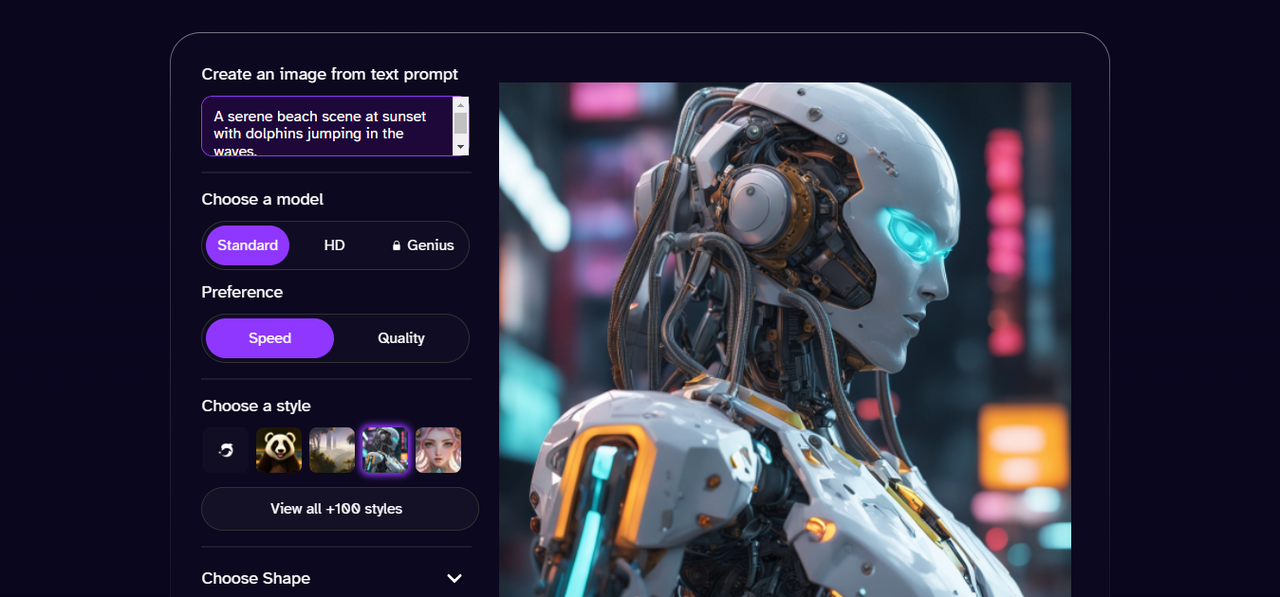
Task: Click the Choose a model label
Action: (x=263, y=199)
